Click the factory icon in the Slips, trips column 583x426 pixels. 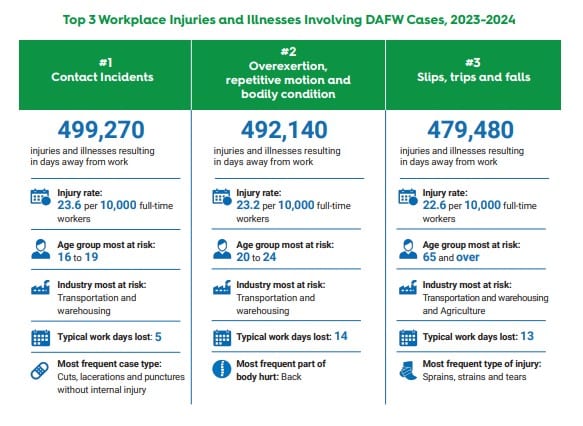[x=408, y=288]
